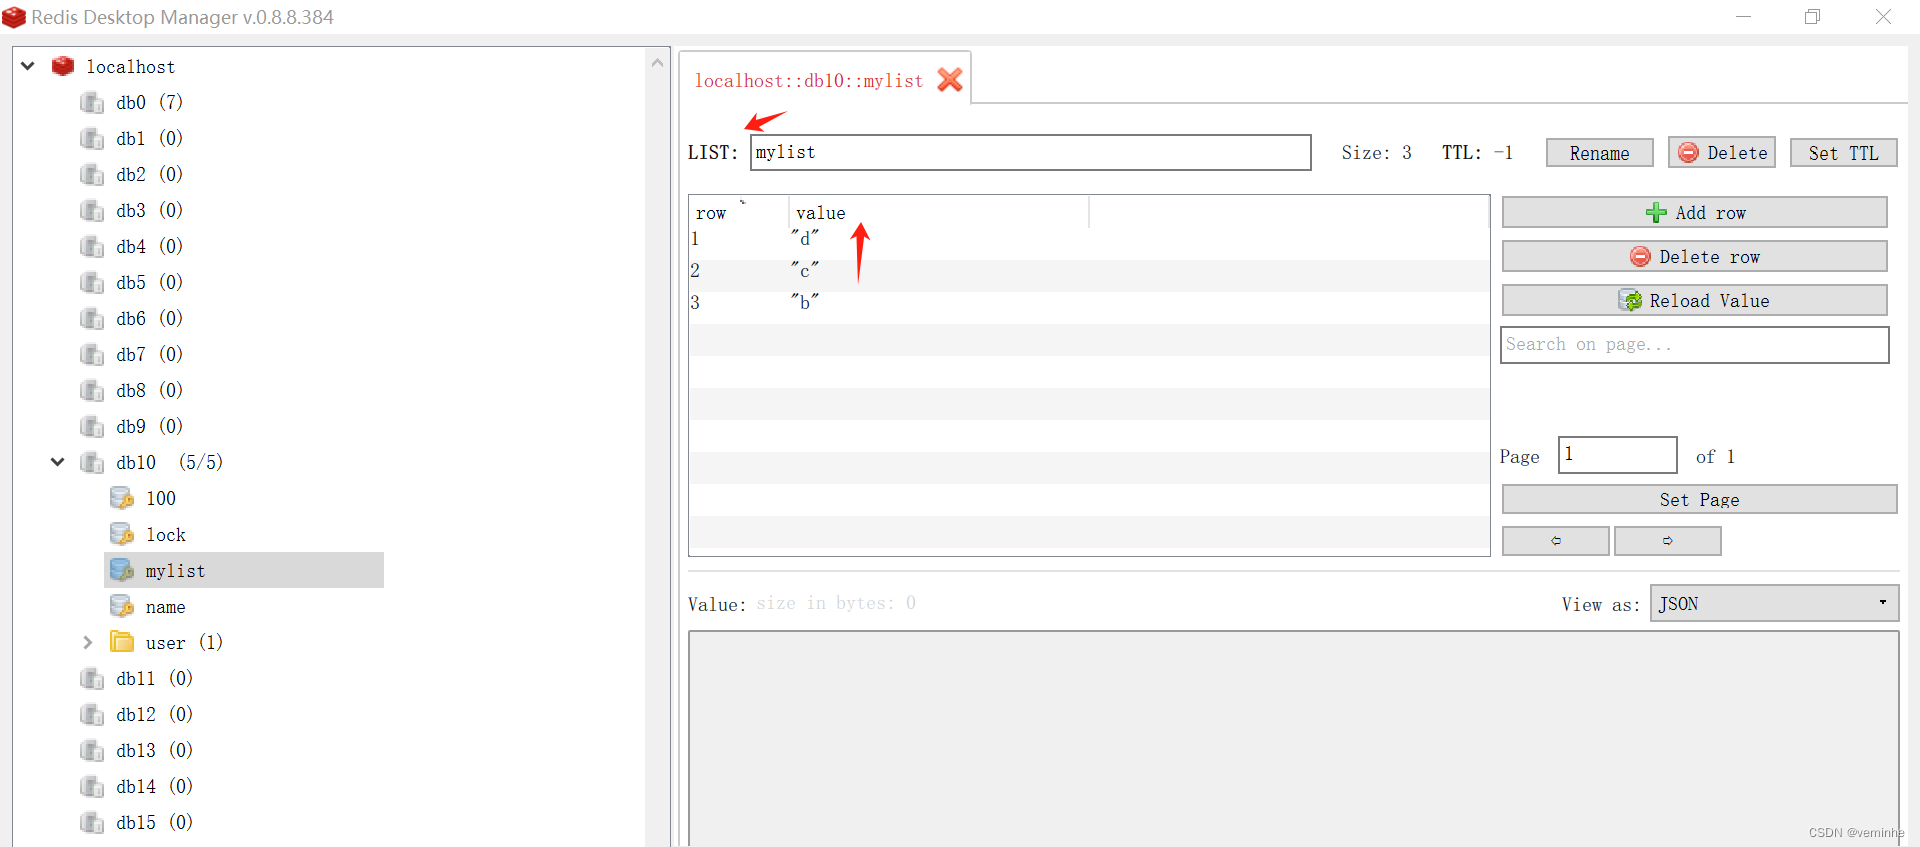Screen dimensions: 1920x847
Task: Go to the next page arrow
Action: pyautogui.click(x=1668, y=540)
